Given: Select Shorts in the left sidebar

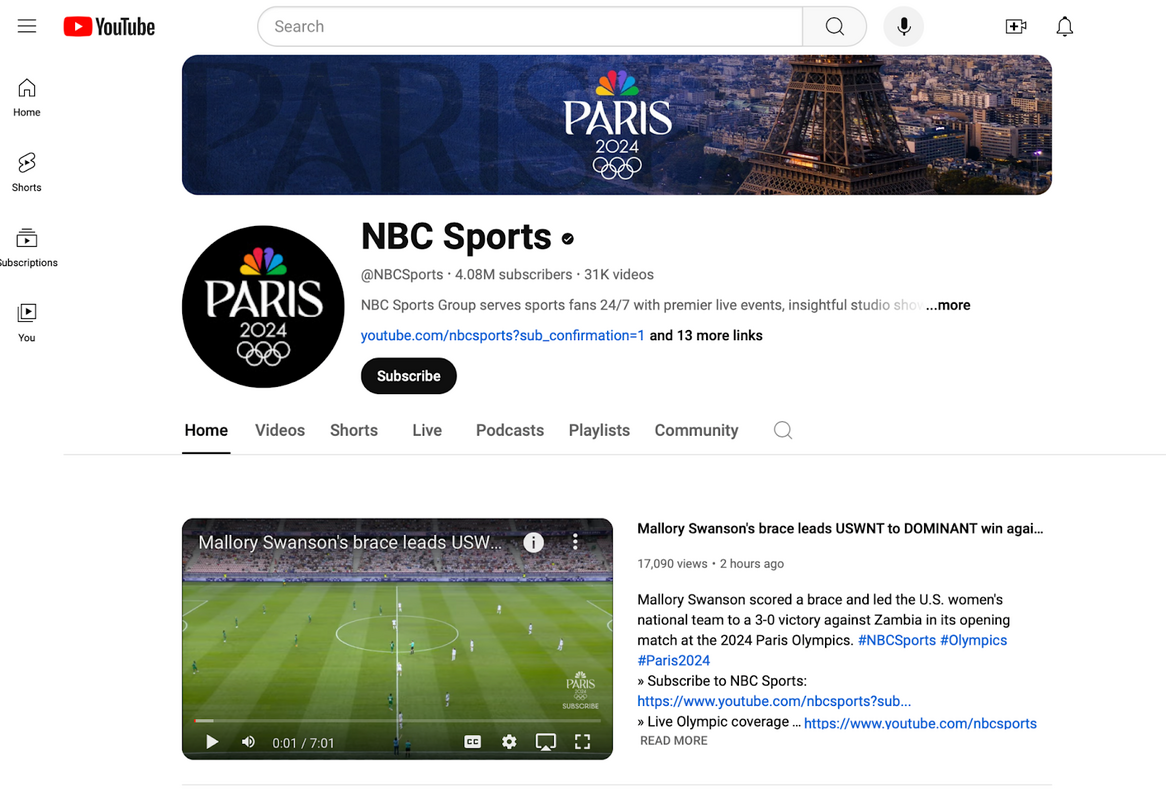Looking at the screenshot, I should coord(26,170).
